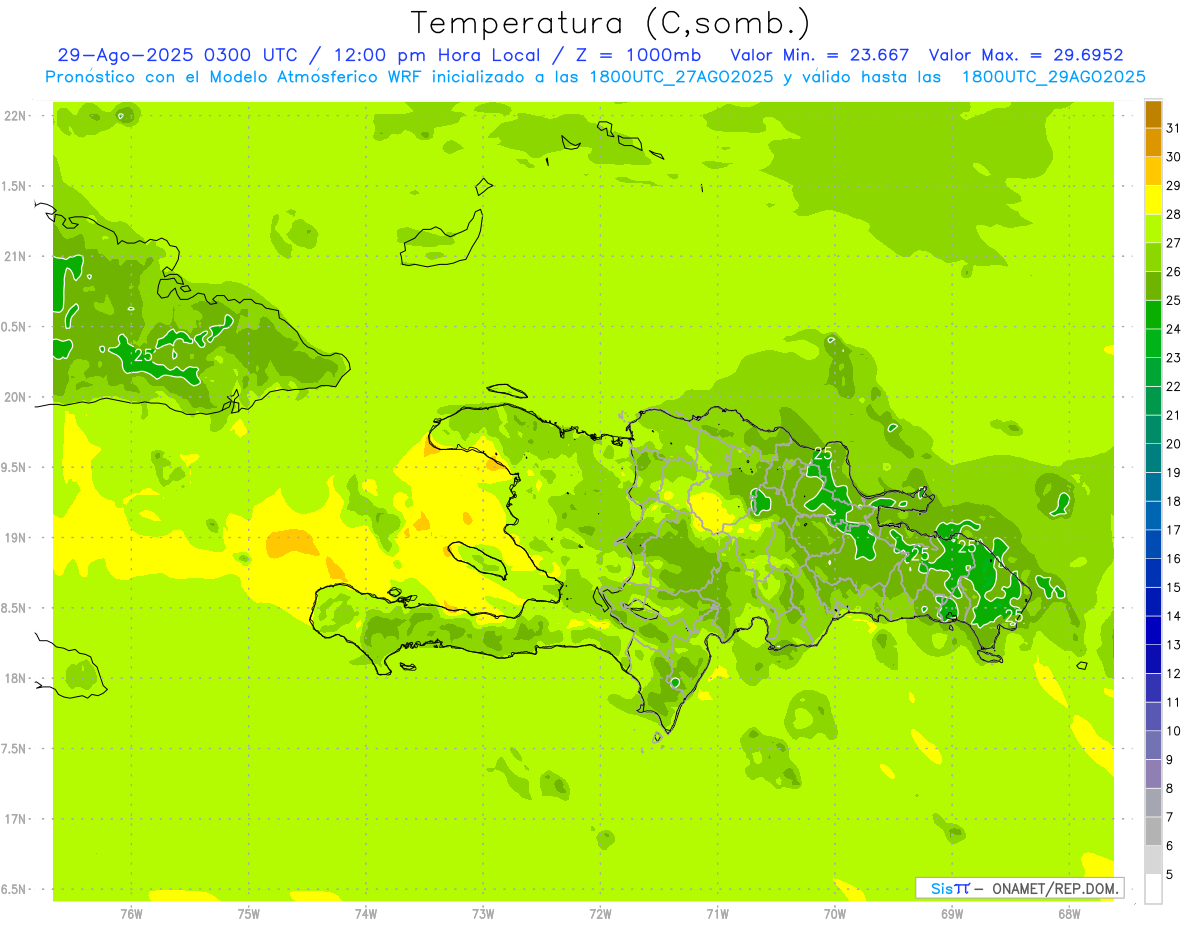Click the 17N latitude label
The width and height of the screenshot is (1200, 927).
pos(17,819)
